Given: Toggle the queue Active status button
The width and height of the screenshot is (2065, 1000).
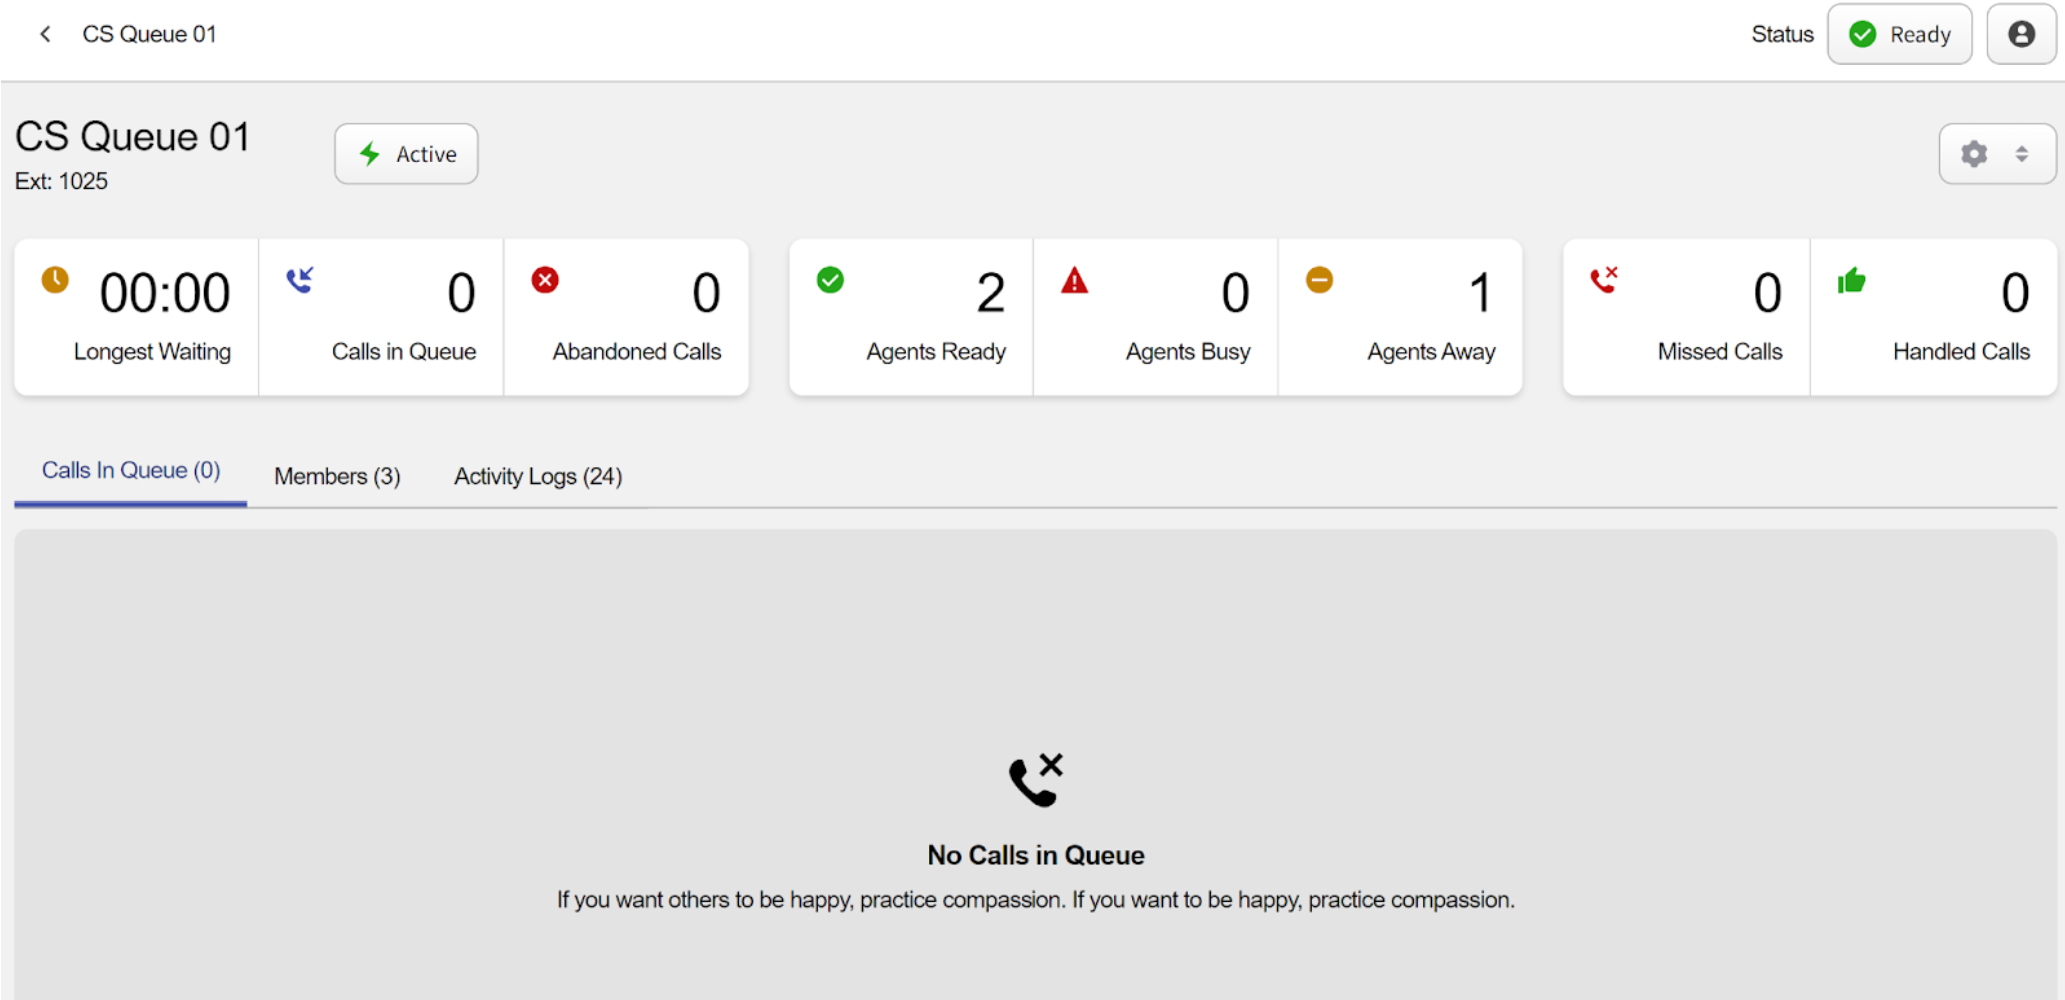Looking at the screenshot, I should 406,154.
